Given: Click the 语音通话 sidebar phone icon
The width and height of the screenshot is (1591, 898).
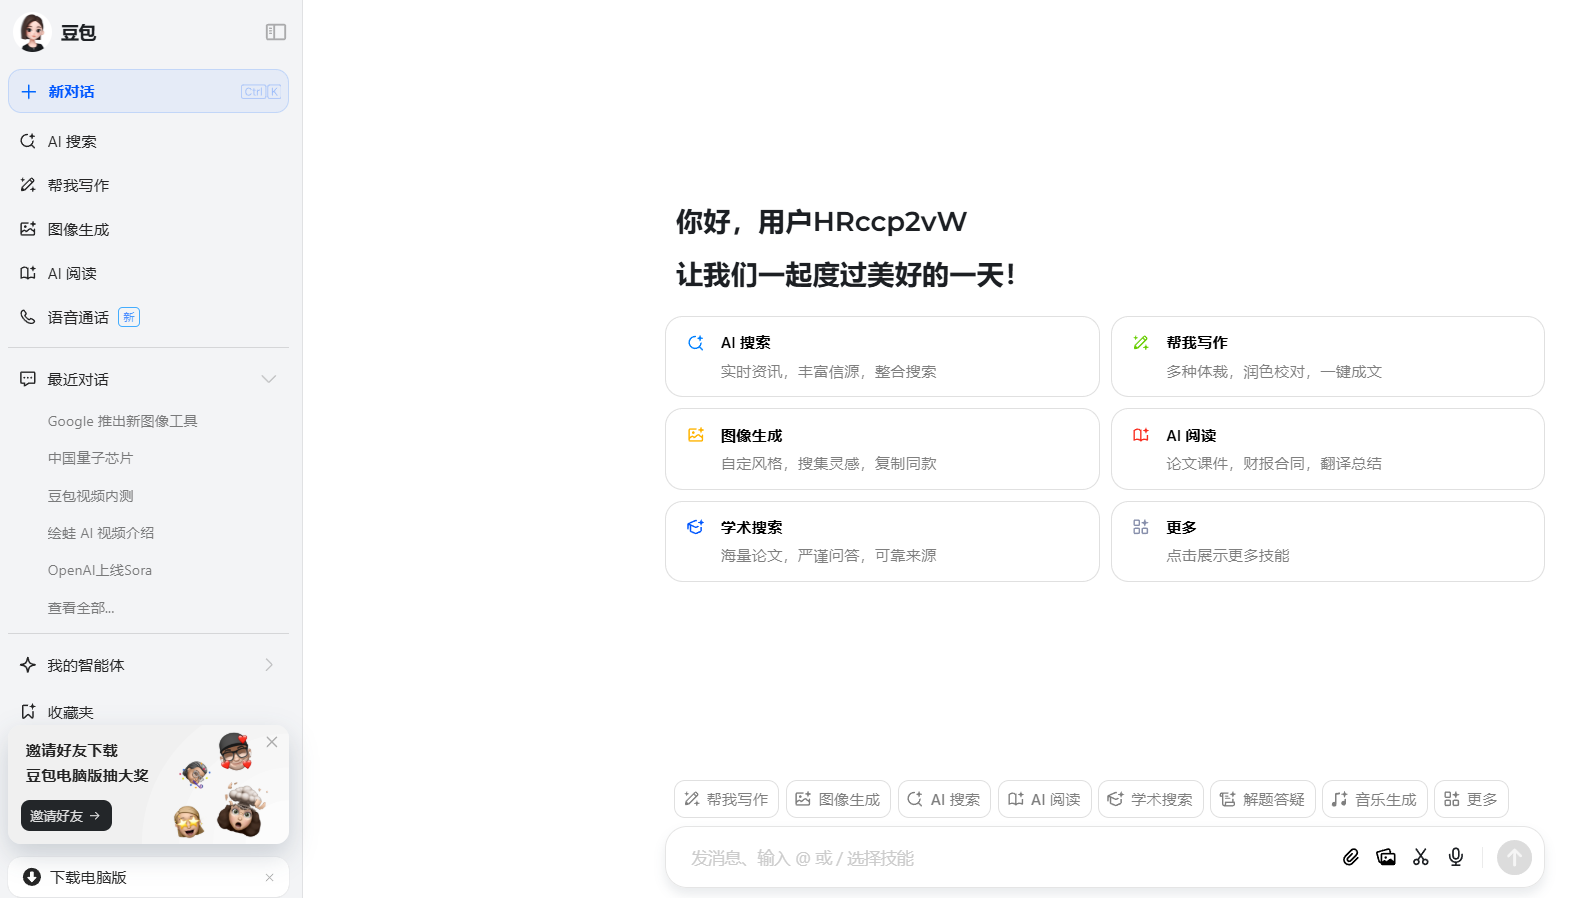Looking at the screenshot, I should [28, 317].
